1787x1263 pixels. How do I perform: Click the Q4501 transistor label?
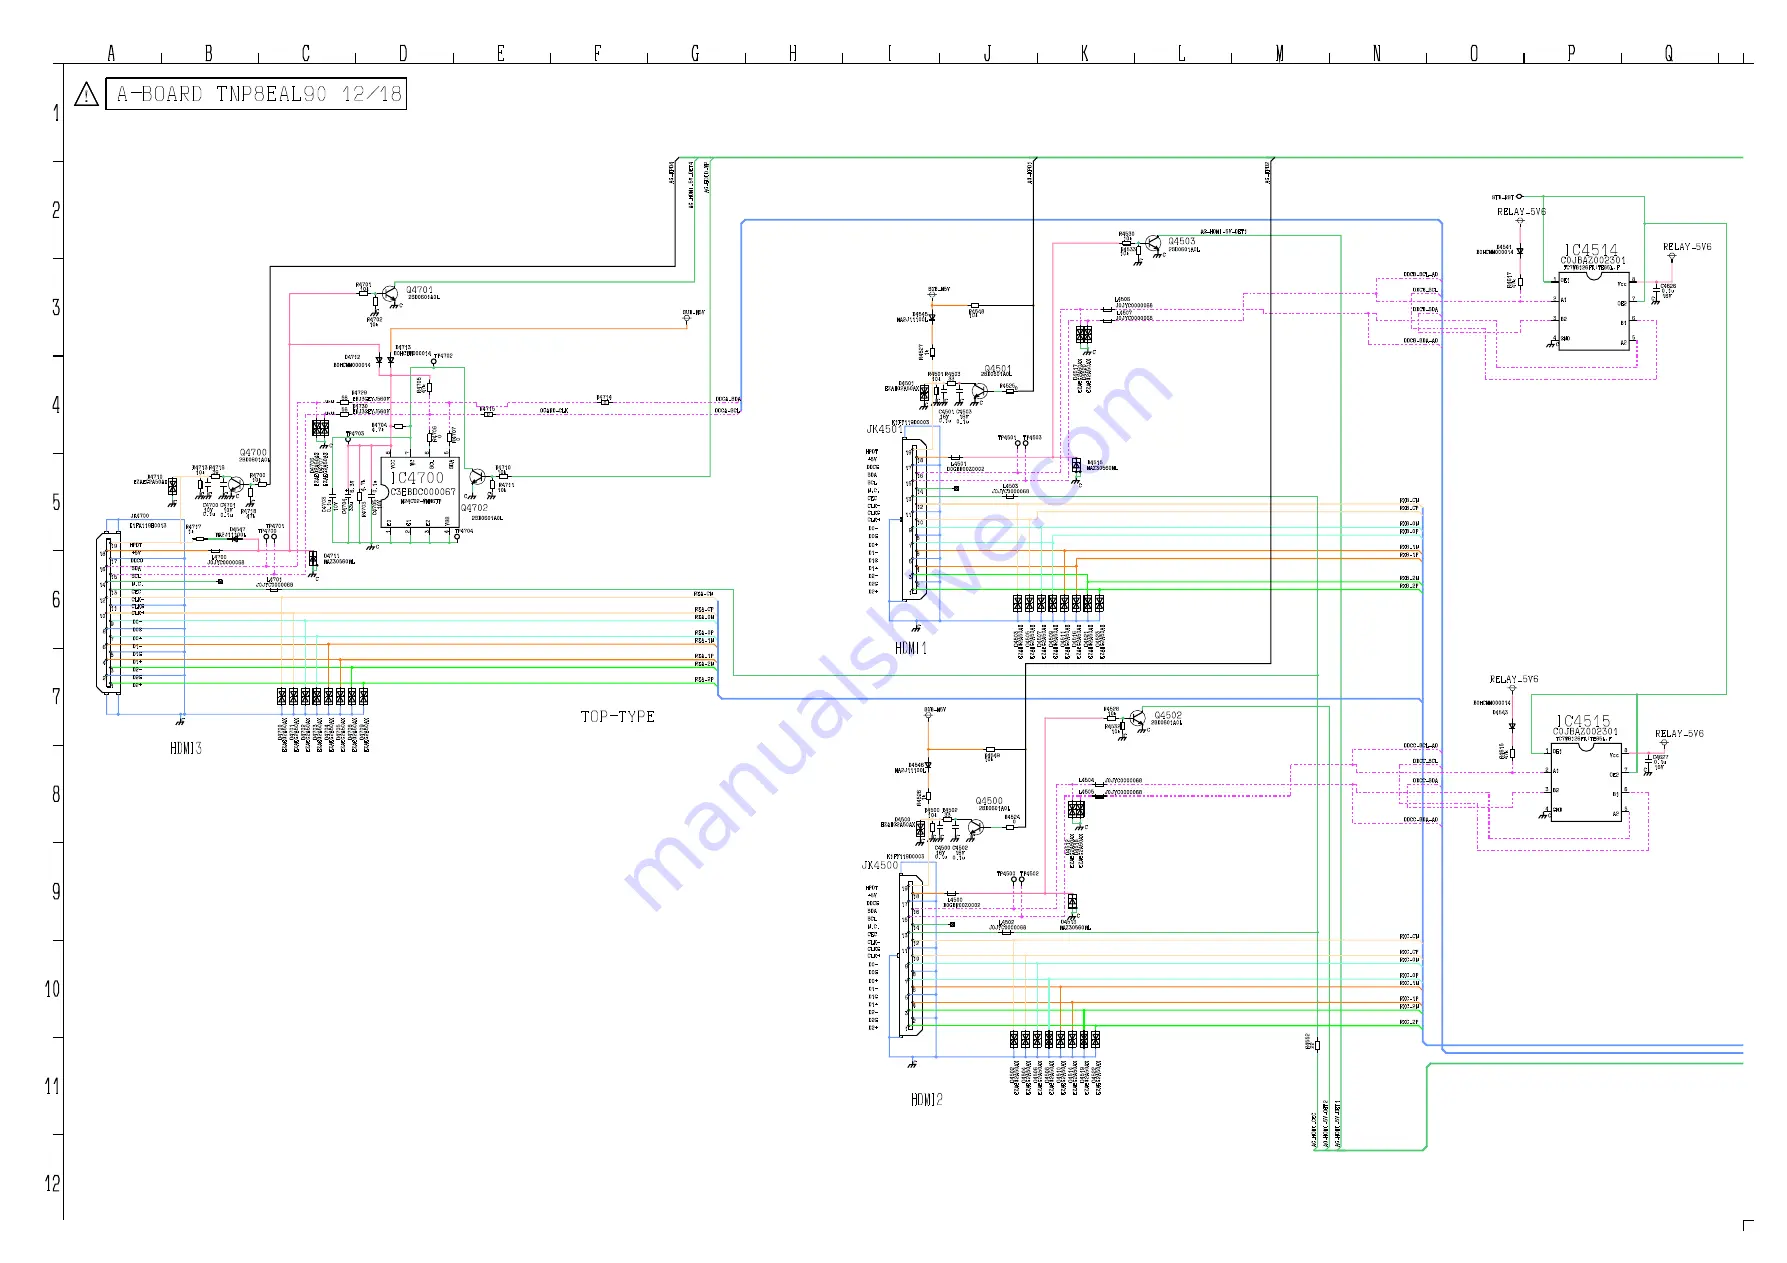[x=998, y=369]
